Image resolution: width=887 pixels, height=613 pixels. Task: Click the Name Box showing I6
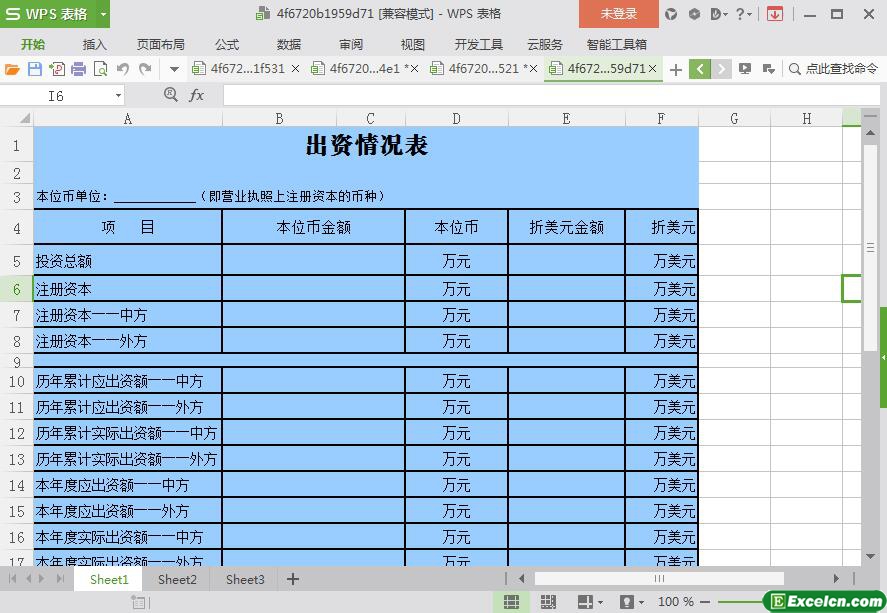click(x=56, y=96)
